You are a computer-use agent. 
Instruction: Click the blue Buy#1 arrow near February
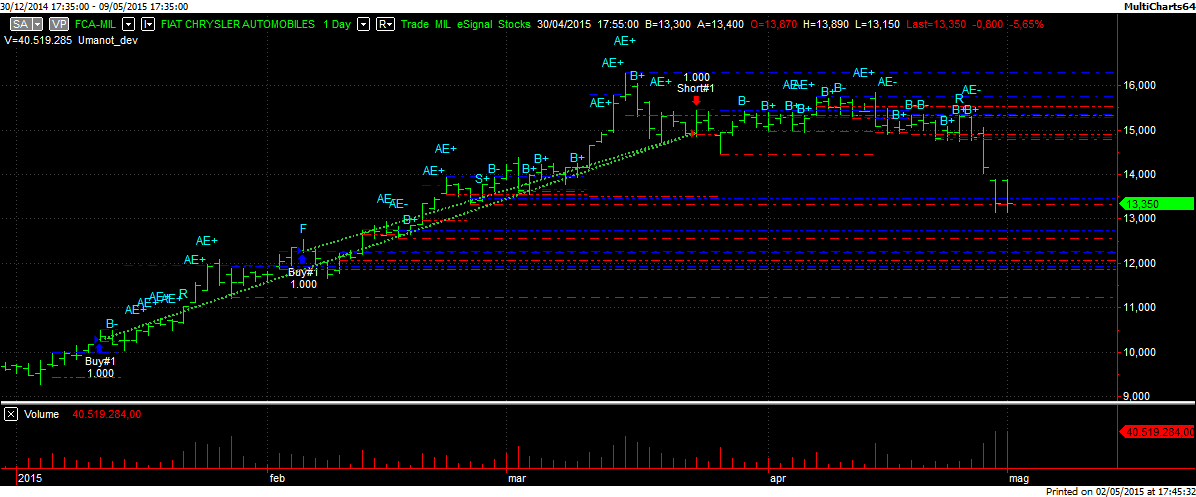point(302,259)
